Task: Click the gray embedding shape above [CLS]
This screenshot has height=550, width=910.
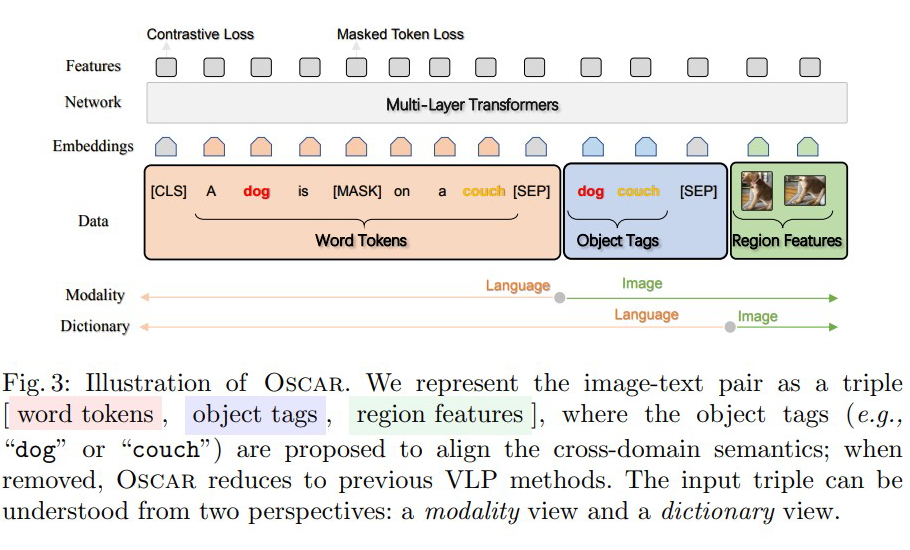Action: coord(166,147)
